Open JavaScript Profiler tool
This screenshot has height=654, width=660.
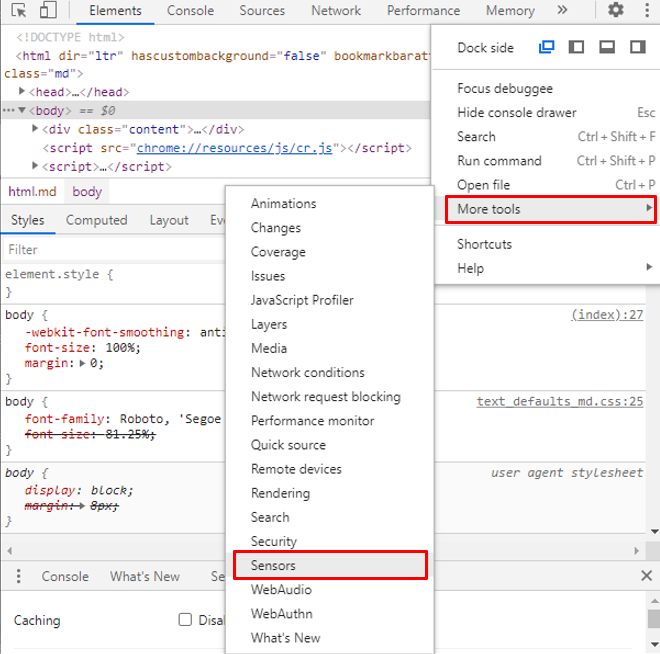[x=330, y=300]
